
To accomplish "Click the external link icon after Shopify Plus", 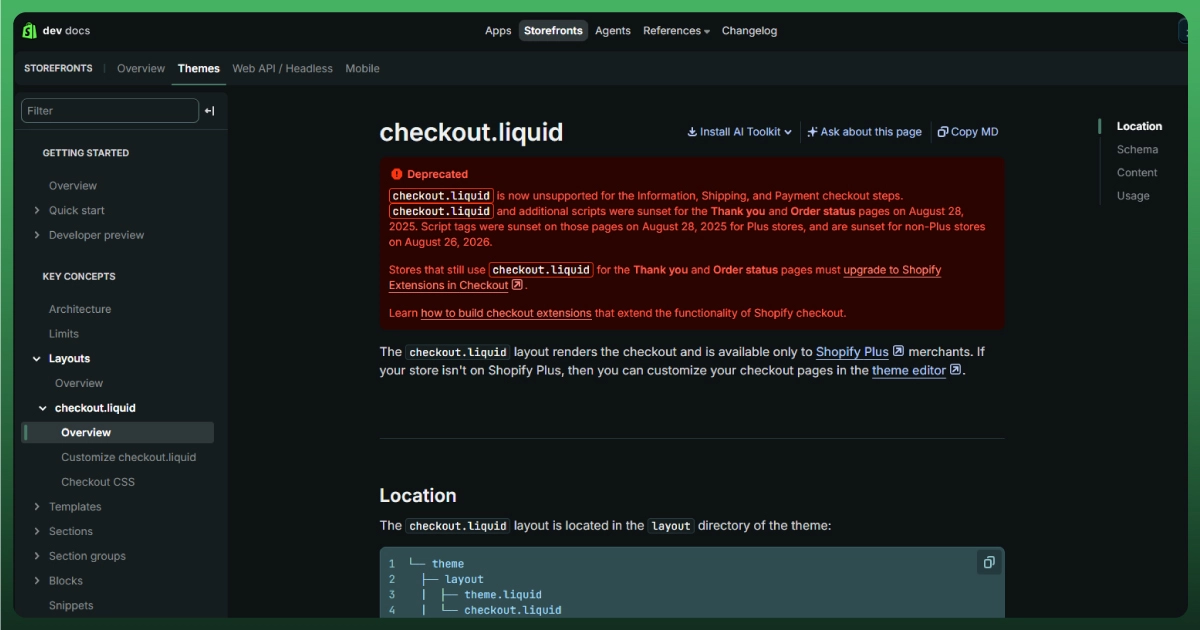I will click(x=898, y=351).
